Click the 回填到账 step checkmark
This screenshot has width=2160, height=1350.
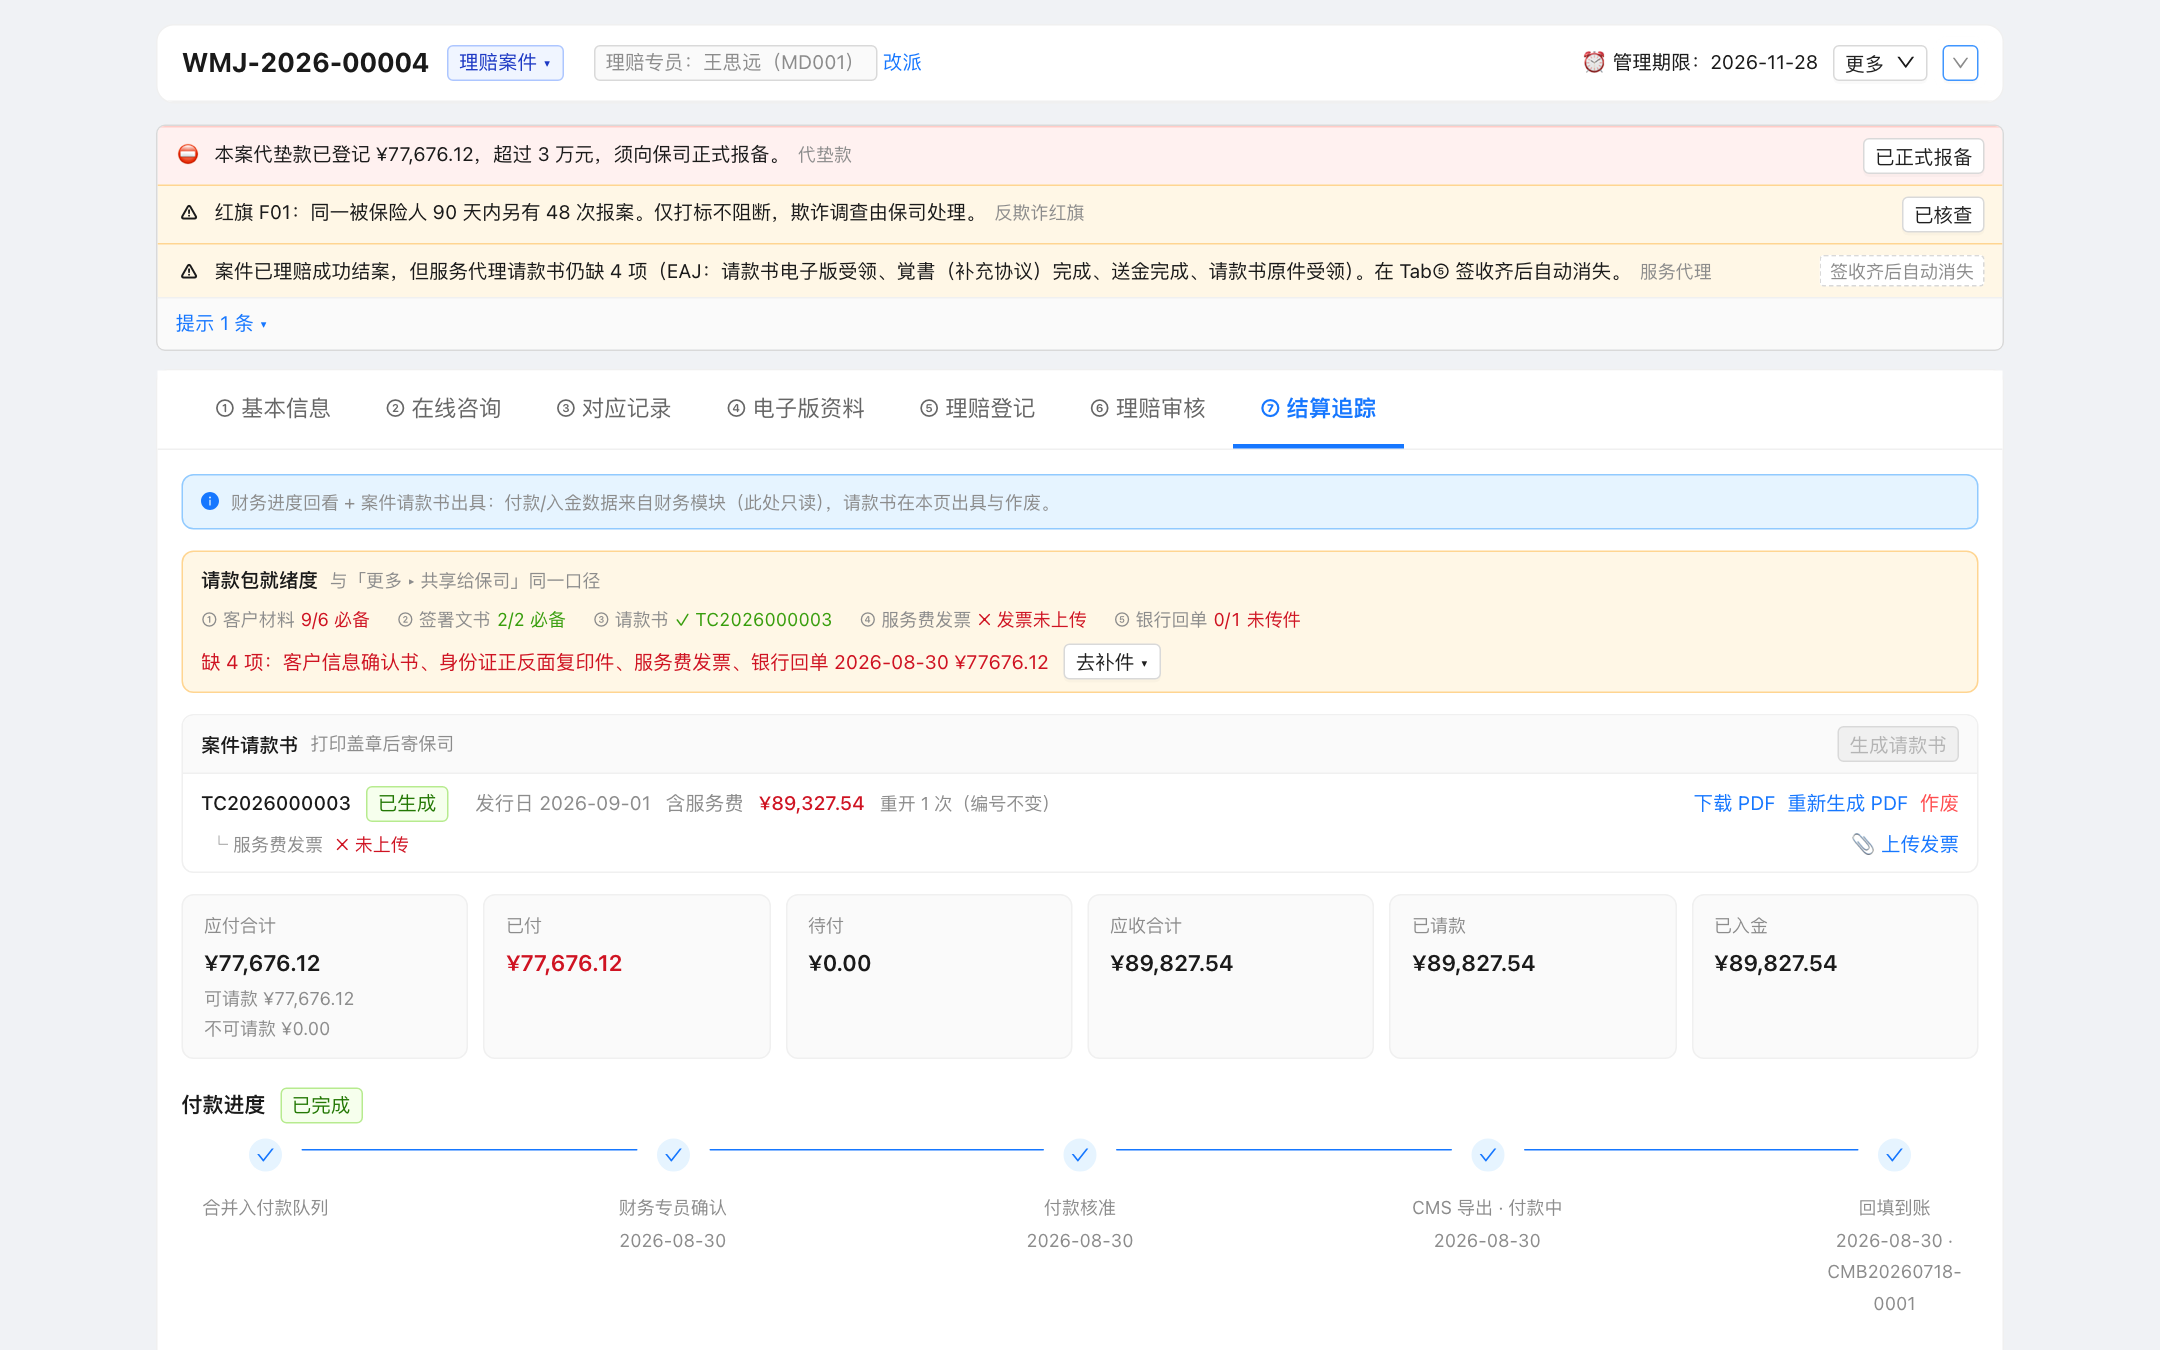pos(1894,1155)
